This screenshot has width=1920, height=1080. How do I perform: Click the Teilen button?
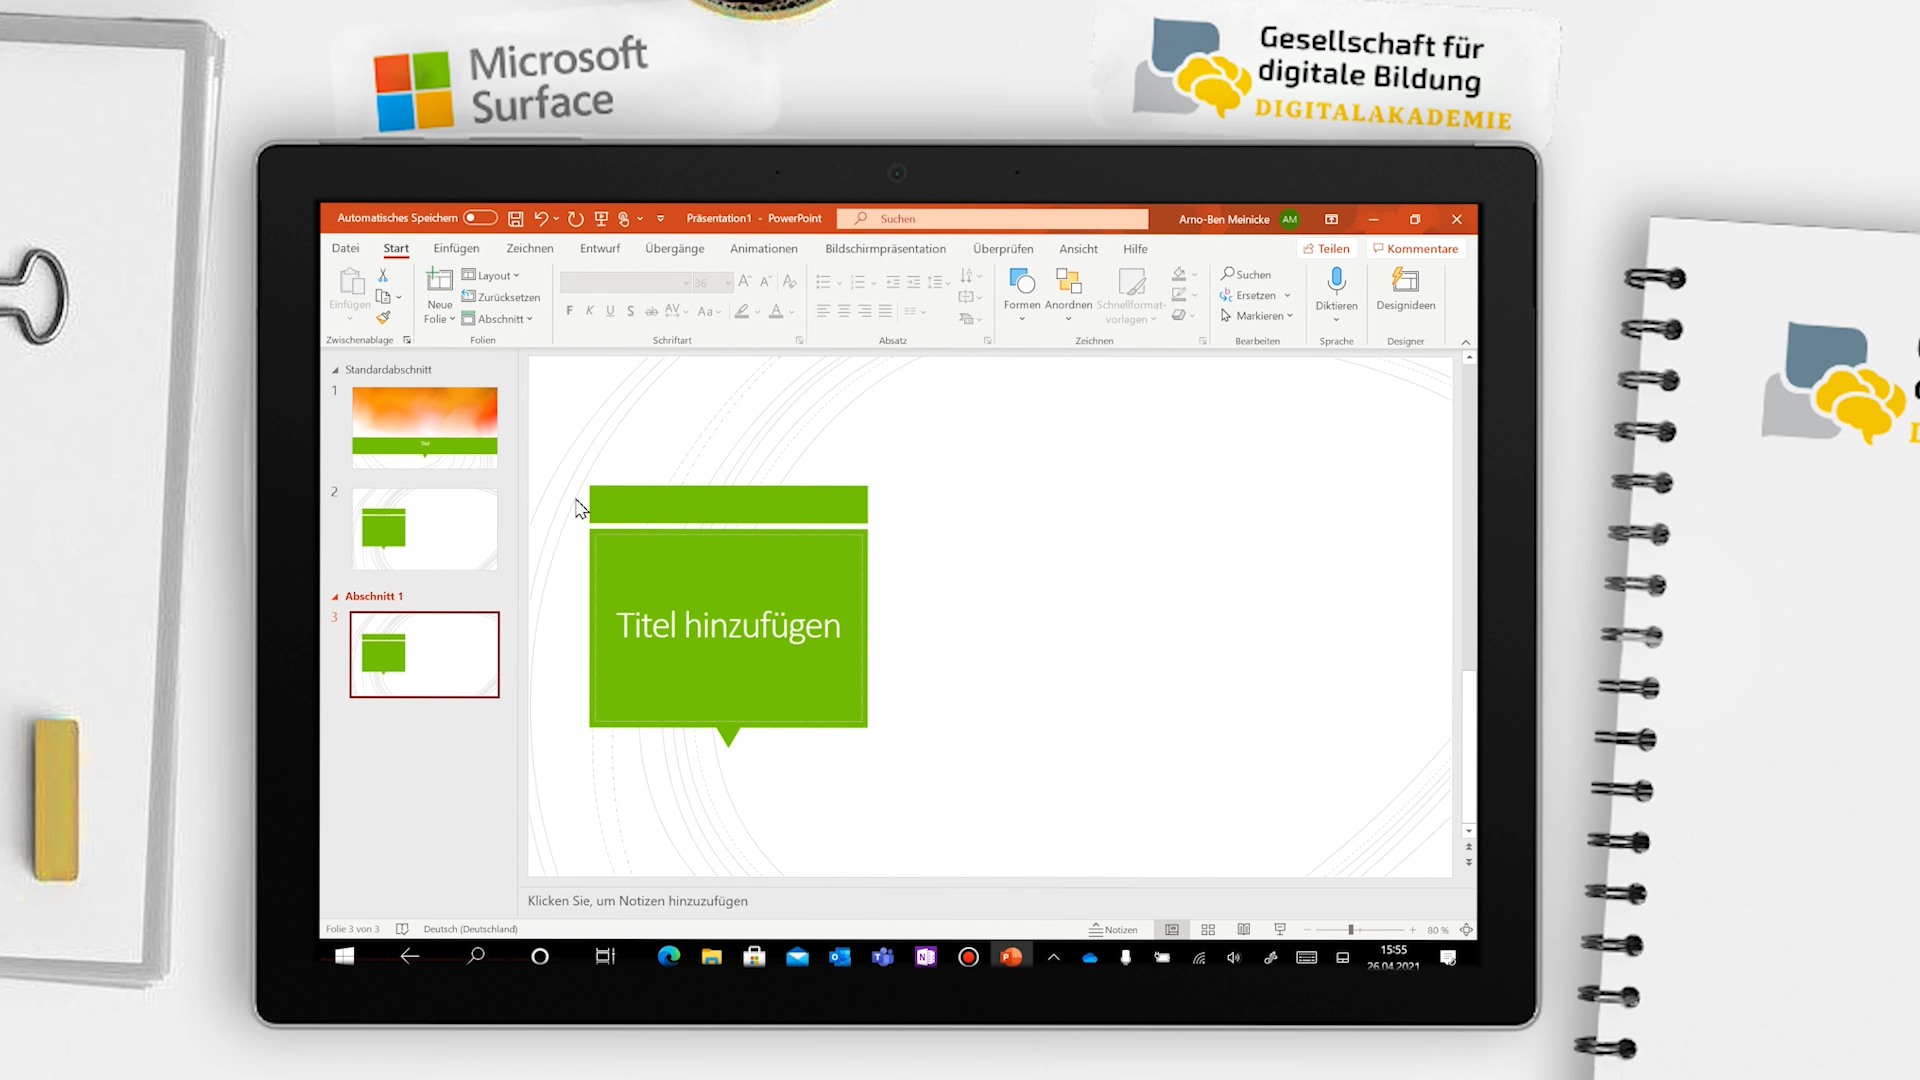pos(1326,249)
